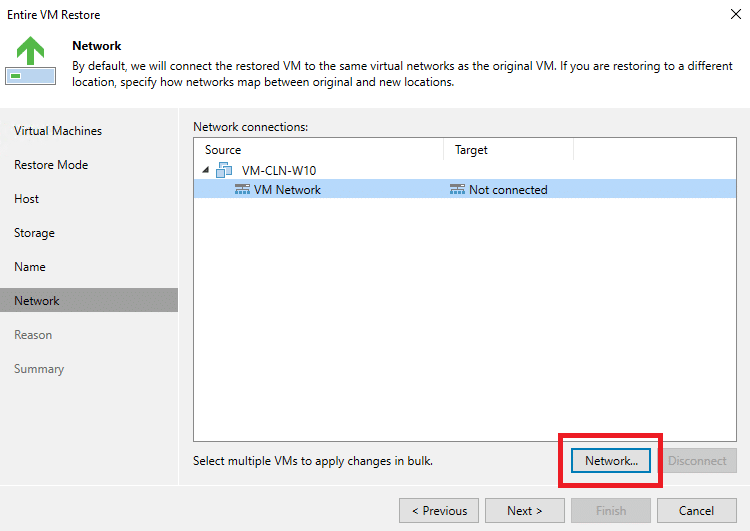Go back with the < Previous button
The height and width of the screenshot is (531, 750).
439,510
